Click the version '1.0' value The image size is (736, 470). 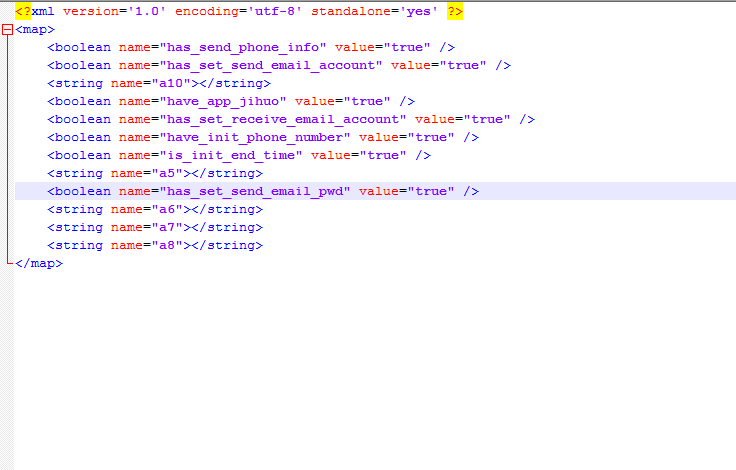pos(147,11)
